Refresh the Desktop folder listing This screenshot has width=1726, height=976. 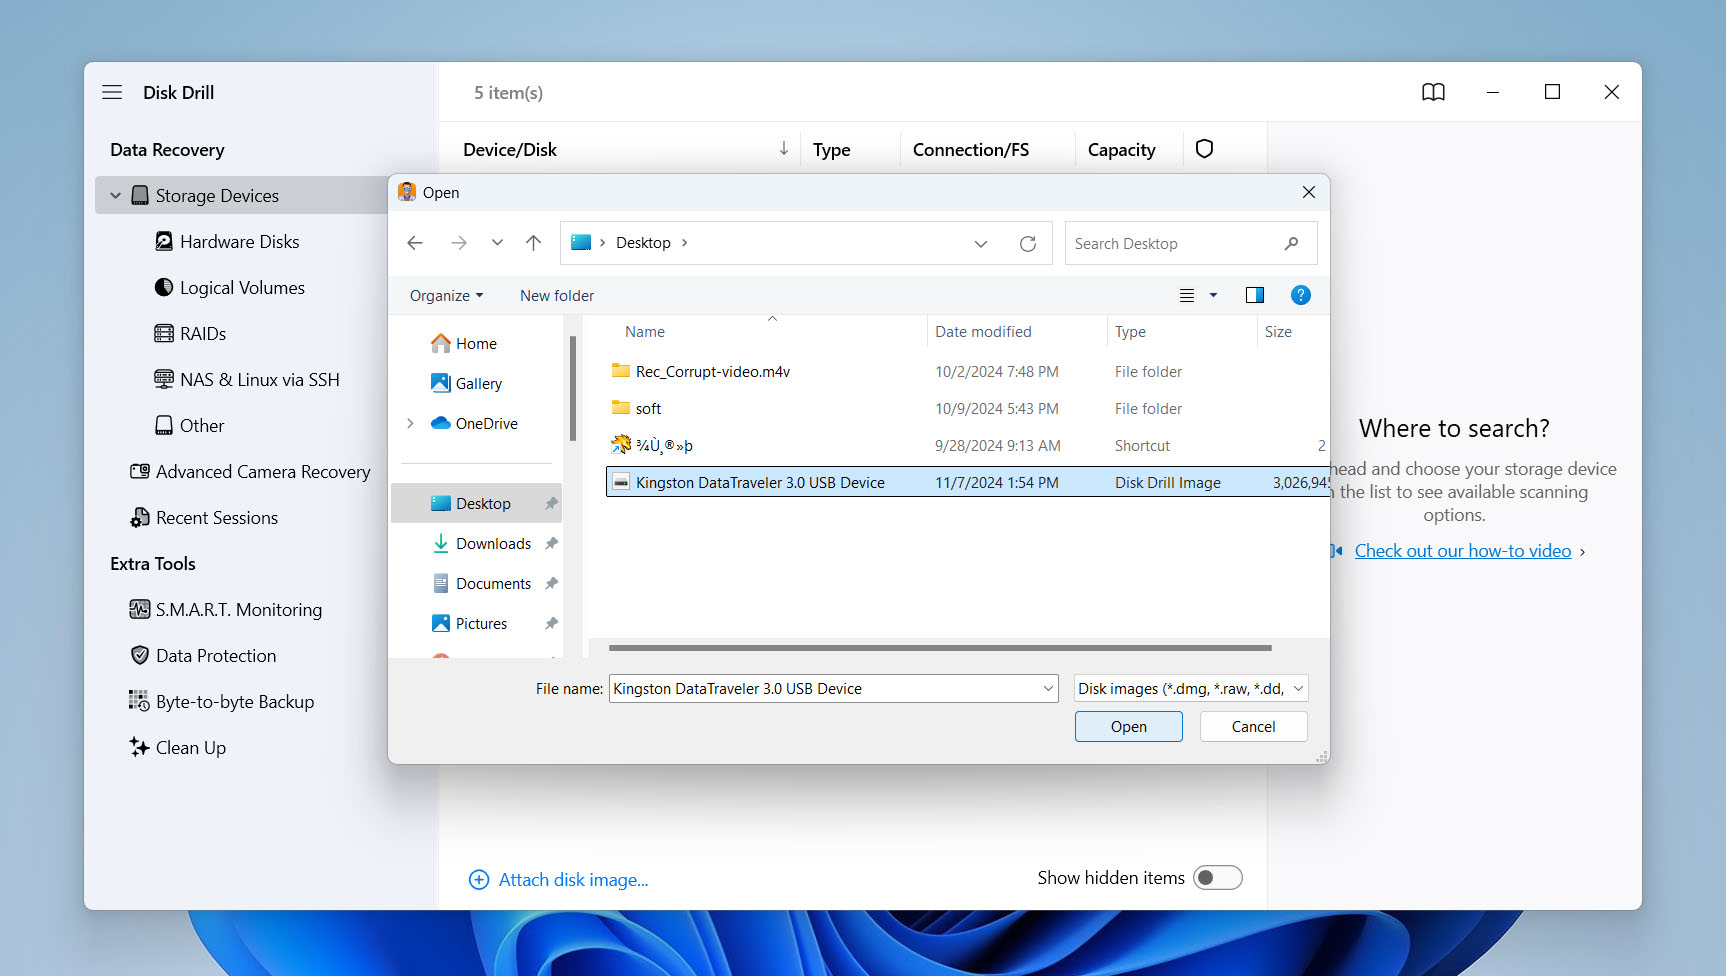(1028, 243)
